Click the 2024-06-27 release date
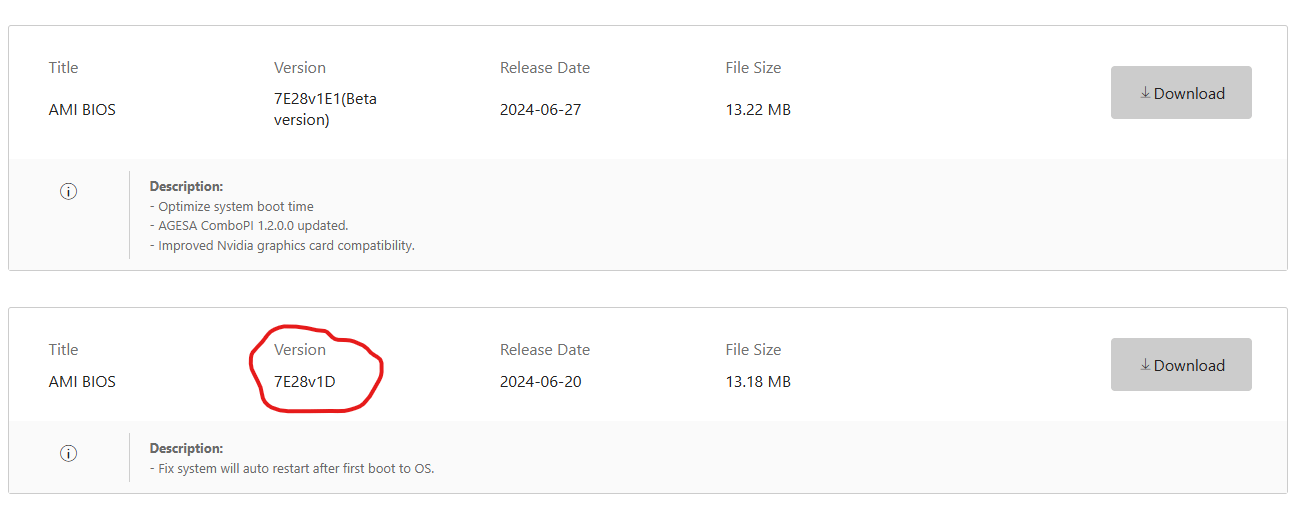Screen dimensions: 1297x513 (540, 110)
